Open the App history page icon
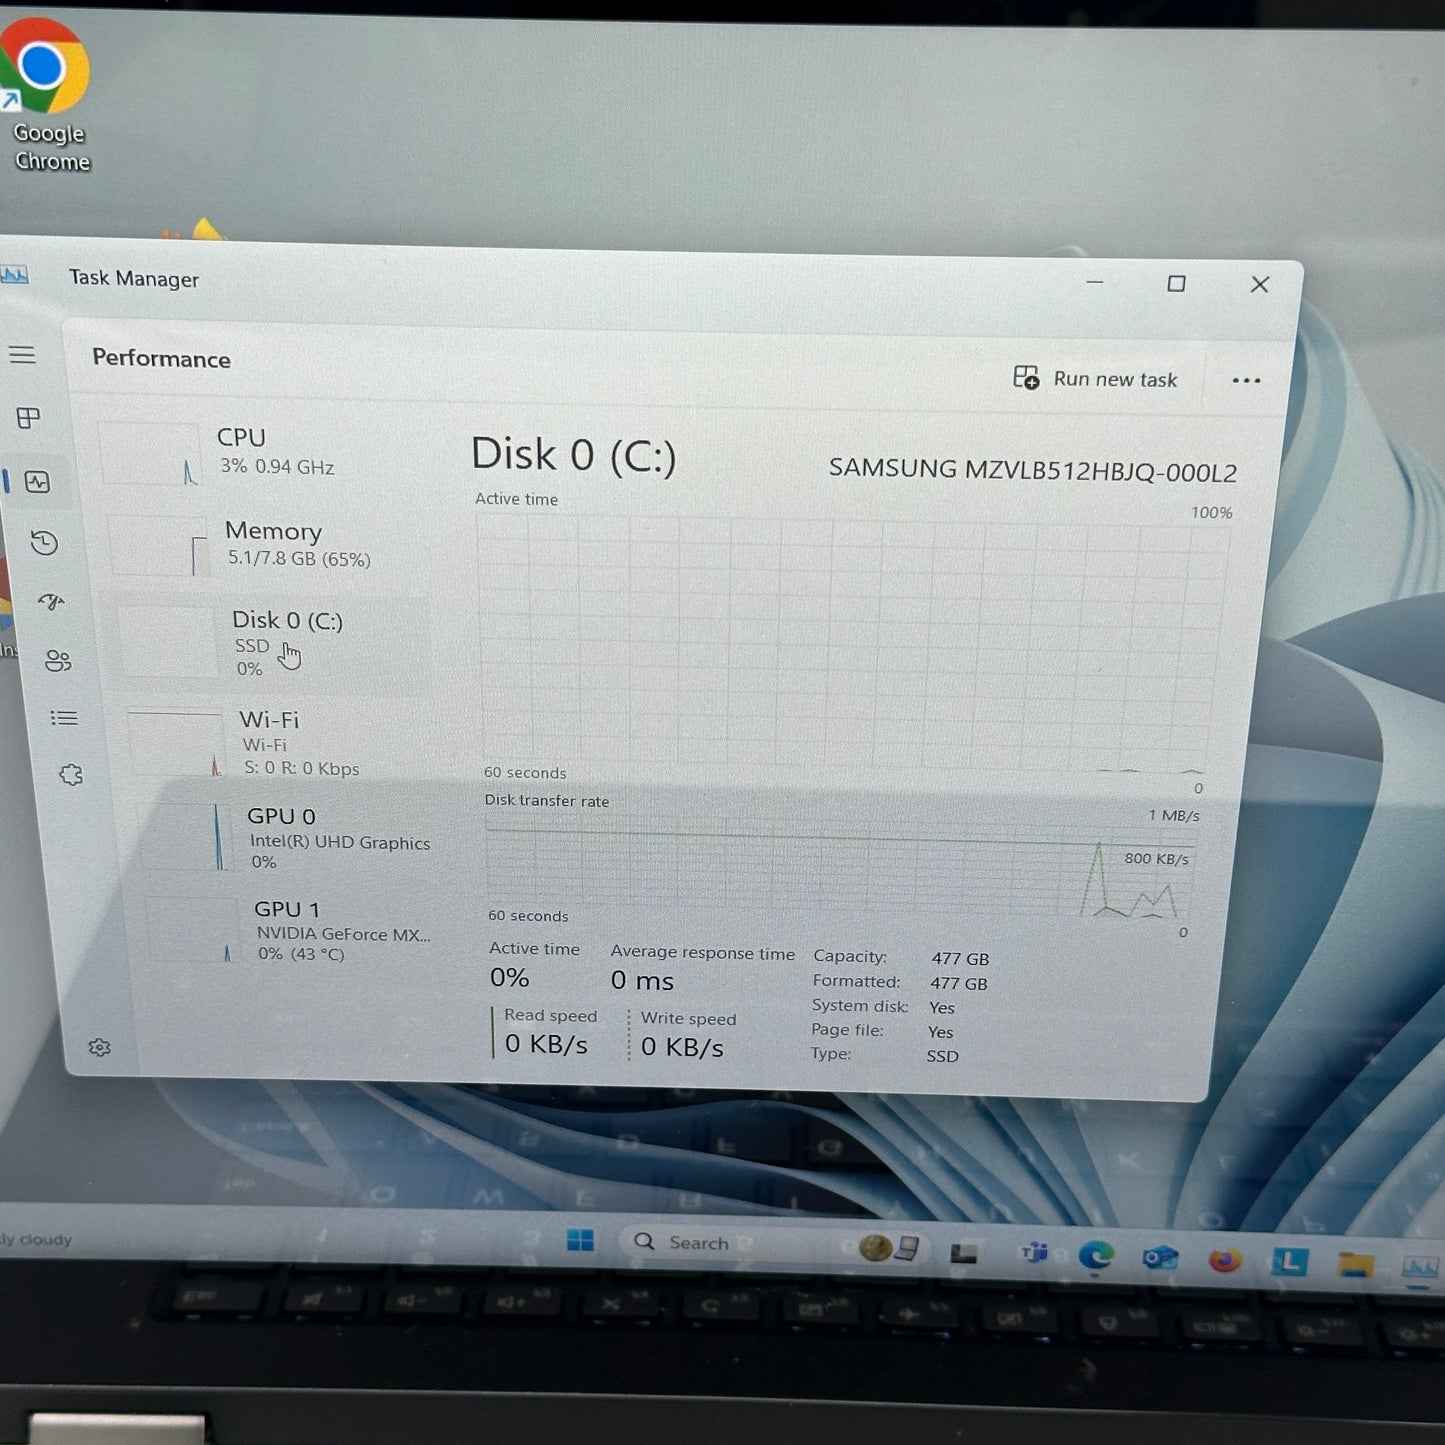 click(44, 543)
